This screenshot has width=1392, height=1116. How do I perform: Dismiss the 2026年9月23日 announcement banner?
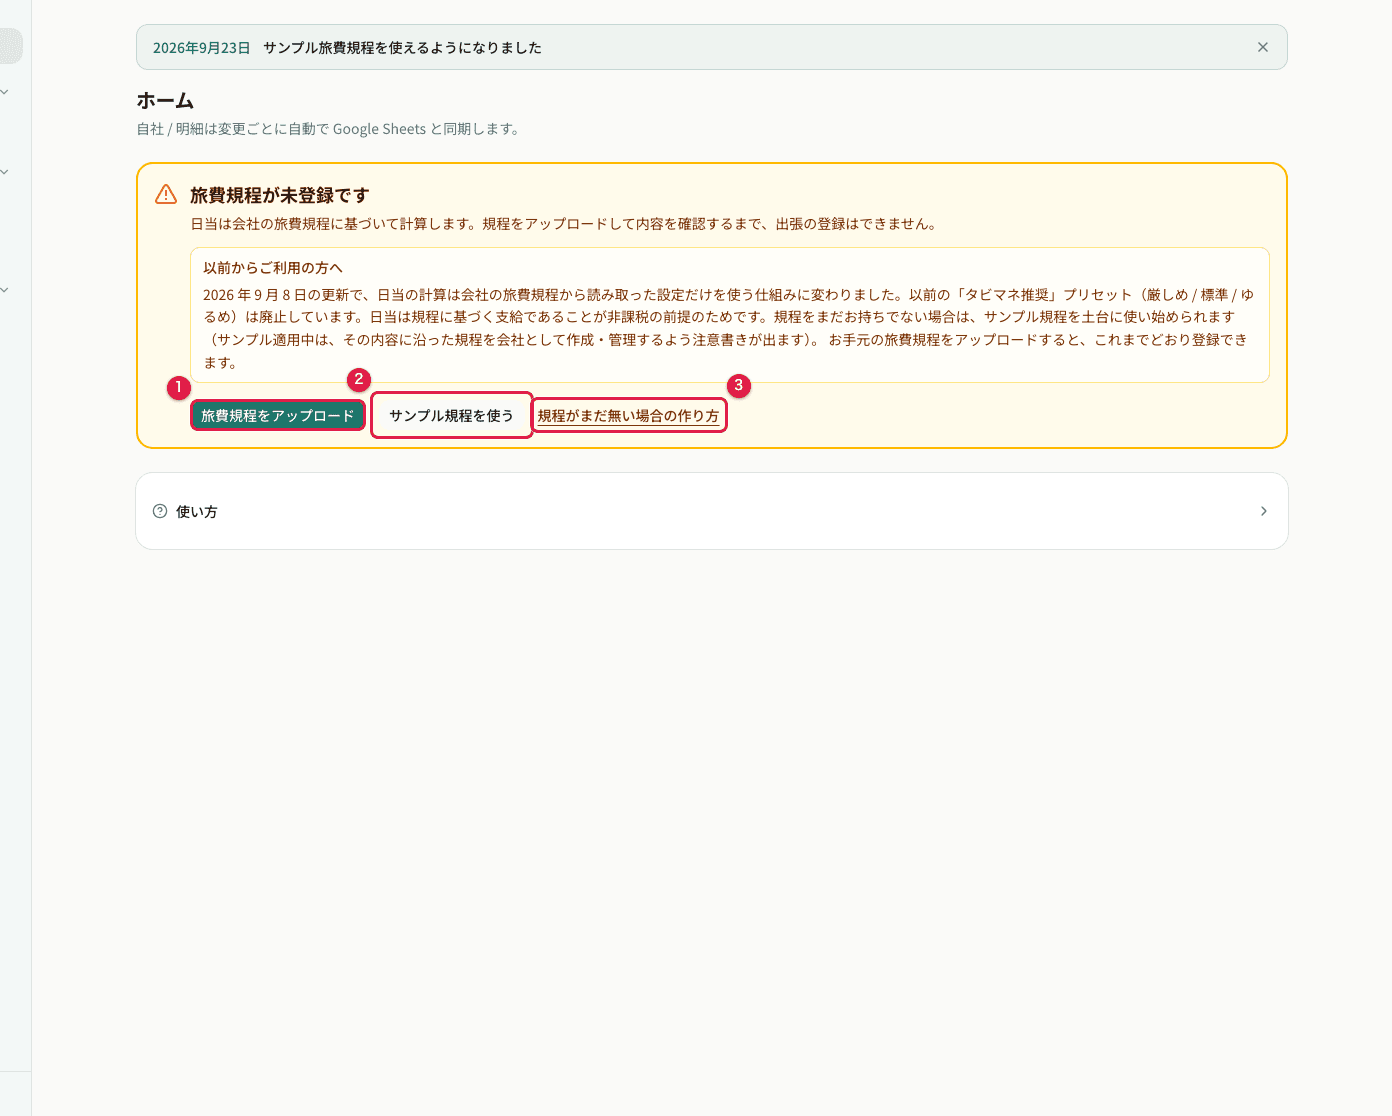click(1263, 47)
